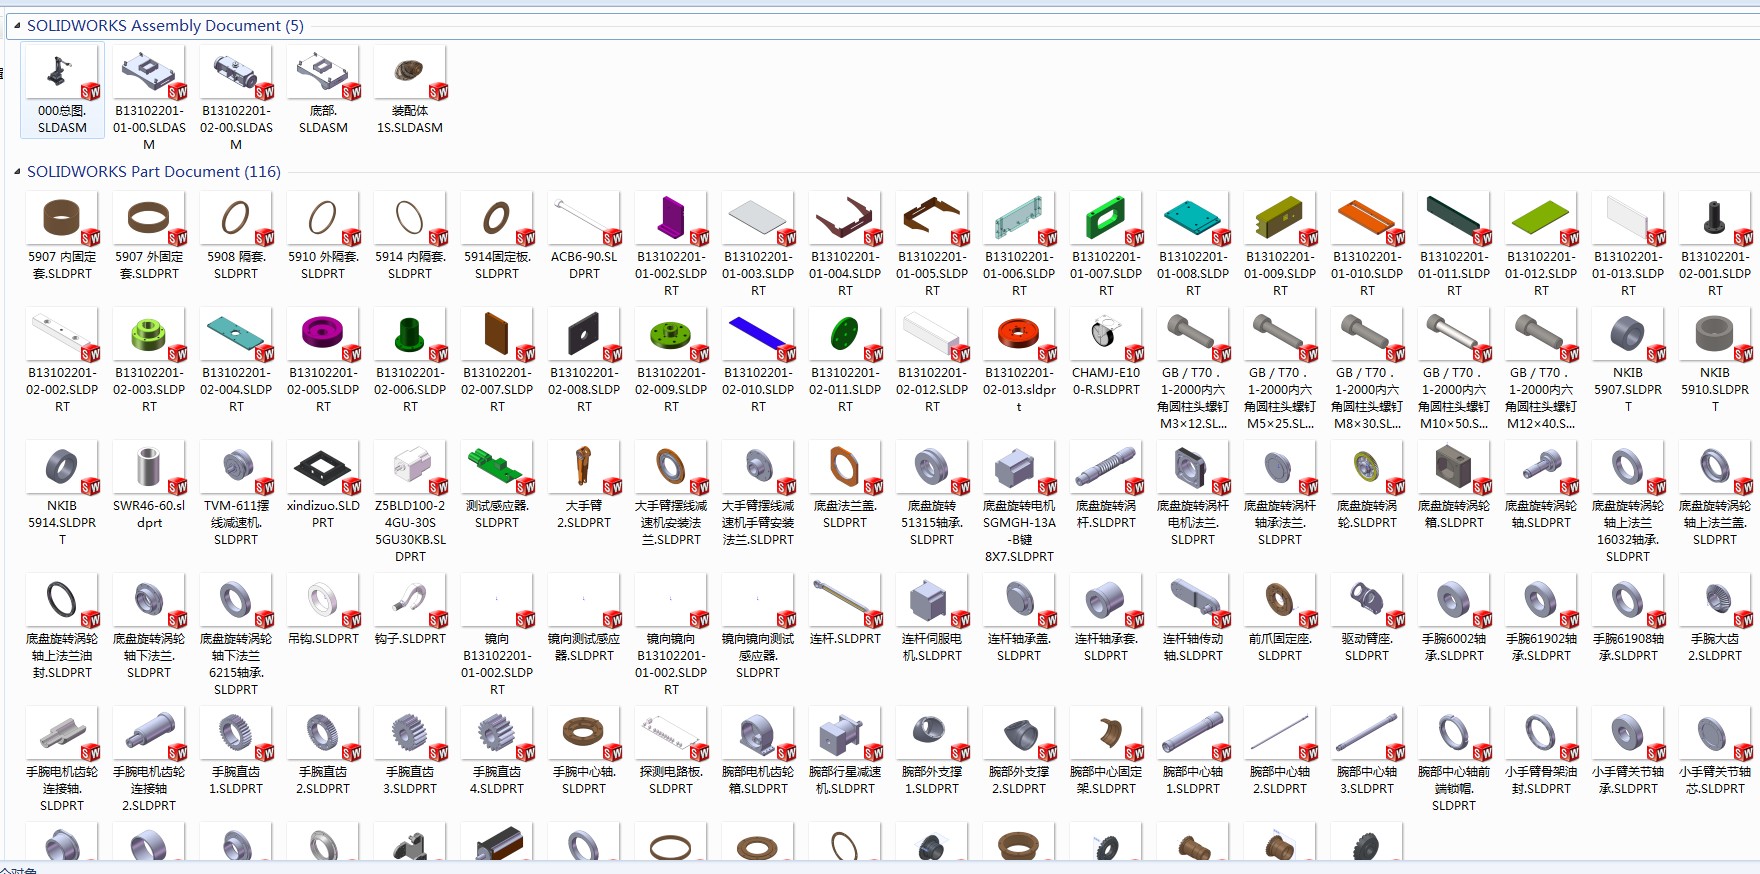Select the Z5BLD100-24GU-30S motor part icon

coord(410,467)
